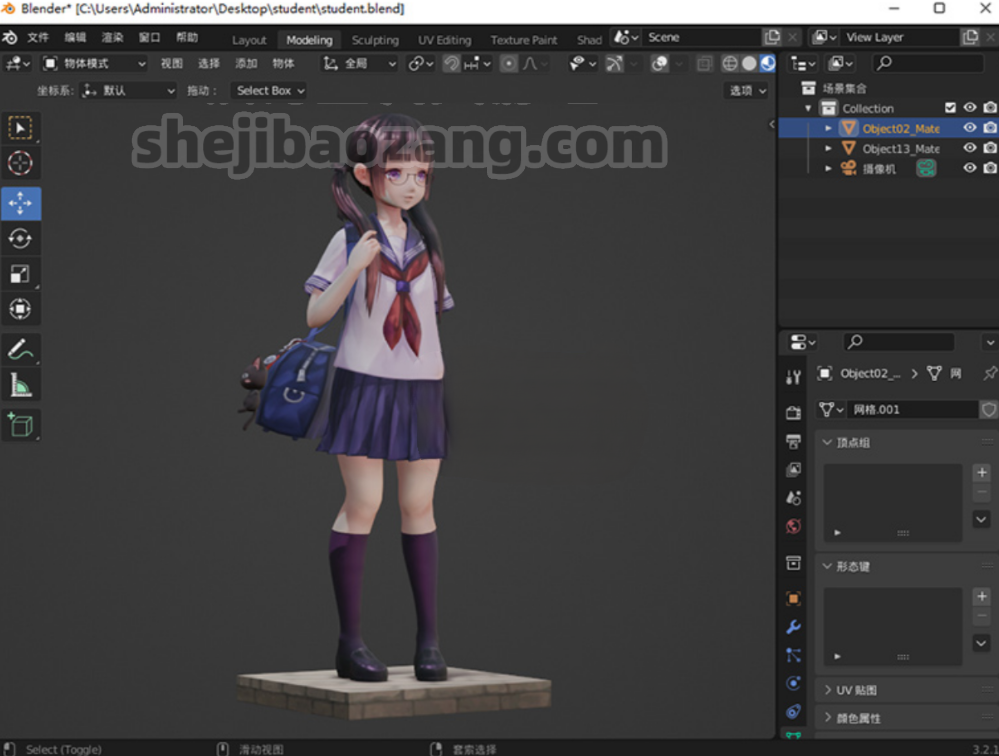This screenshot has height=756, width=999.
Task: Switch to material preview shading
Action: pos(767,63)
